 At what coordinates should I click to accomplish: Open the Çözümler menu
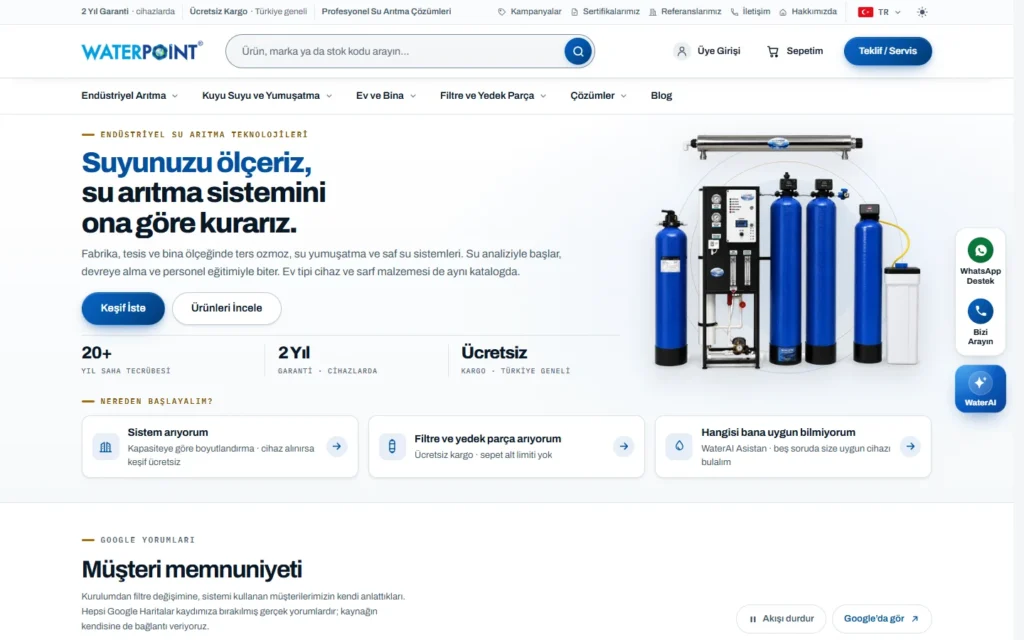pos(599,95)
